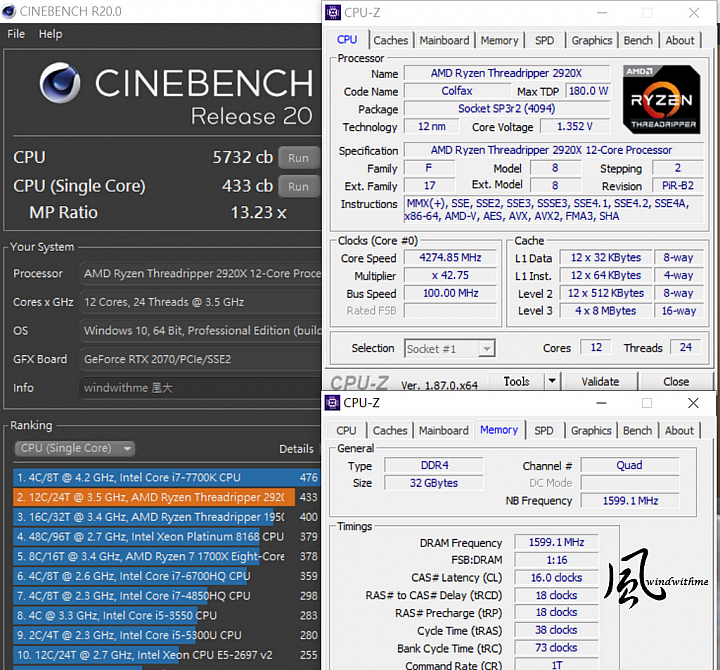Switch to Bench tab in lower CPU-Z
Viewport: 720px width, 670px height.
point(637,431)
